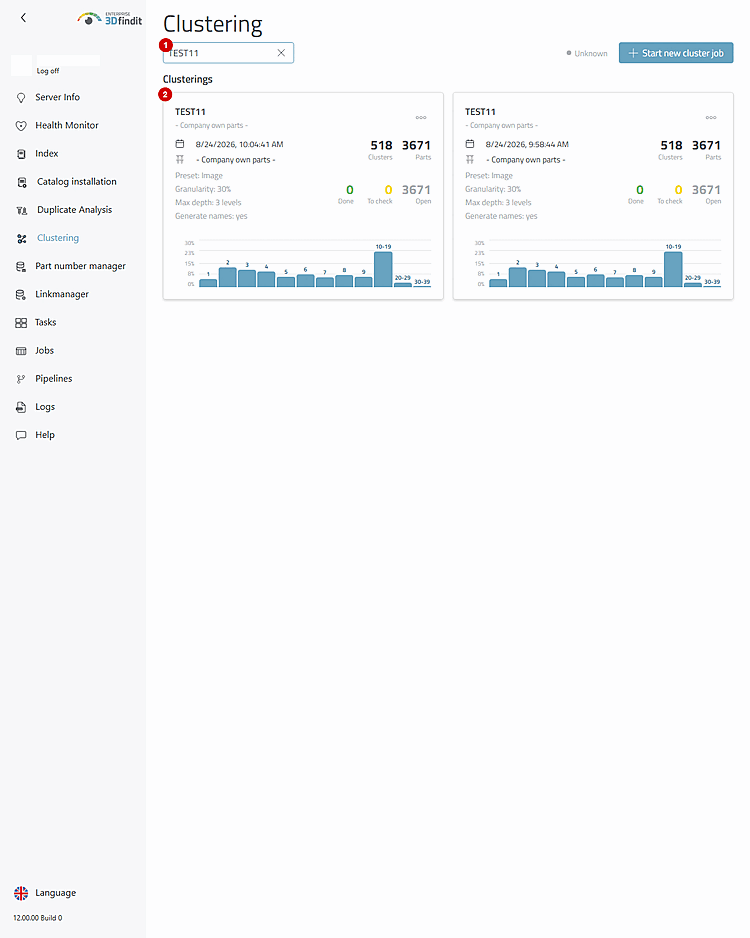
Task: Click Part number manager icon
Action: [x=21, y=266]
